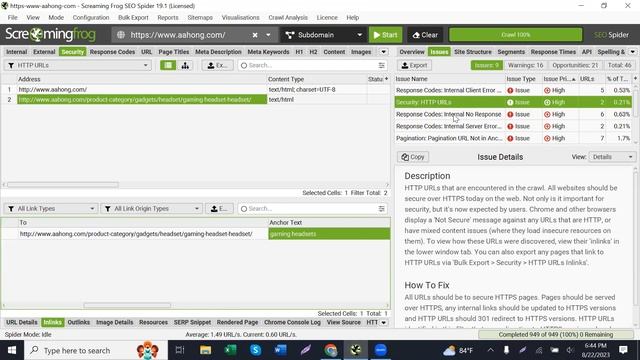Open Word from the taskbar
The height and width of the screenshot is (360, 640).
(281, 350)
